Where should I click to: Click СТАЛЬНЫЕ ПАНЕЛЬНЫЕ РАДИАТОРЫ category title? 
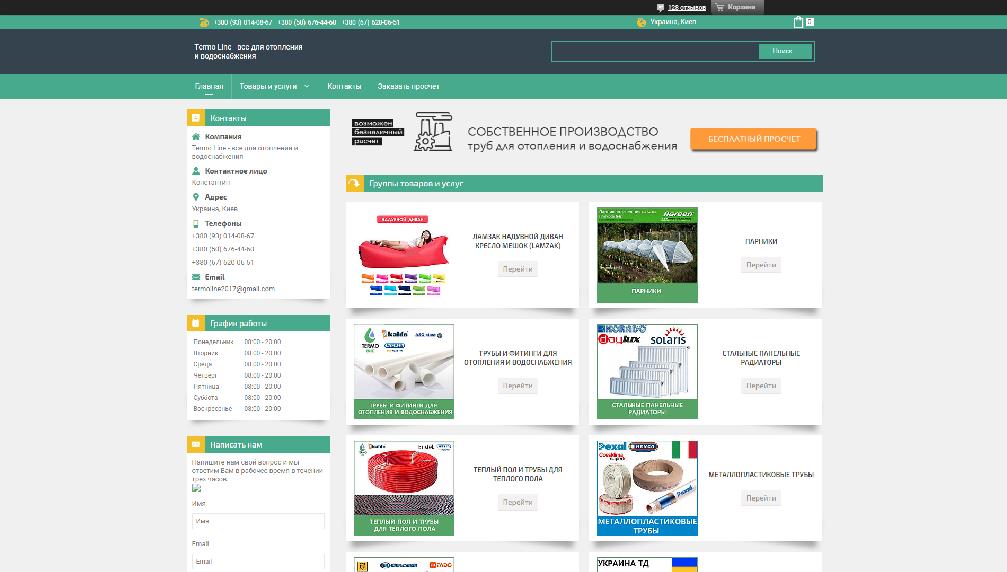[x=761, y=358]
